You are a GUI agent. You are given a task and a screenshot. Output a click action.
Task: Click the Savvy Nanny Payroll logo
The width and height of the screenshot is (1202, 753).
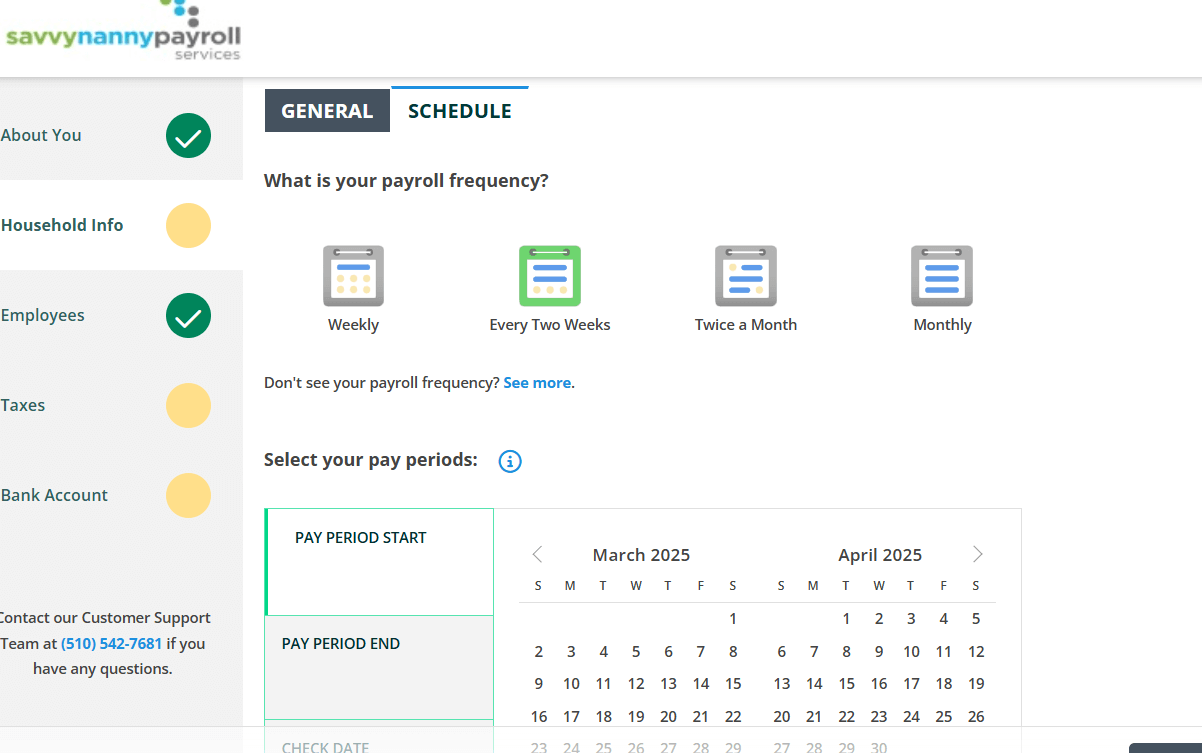[x=123, y=32]
